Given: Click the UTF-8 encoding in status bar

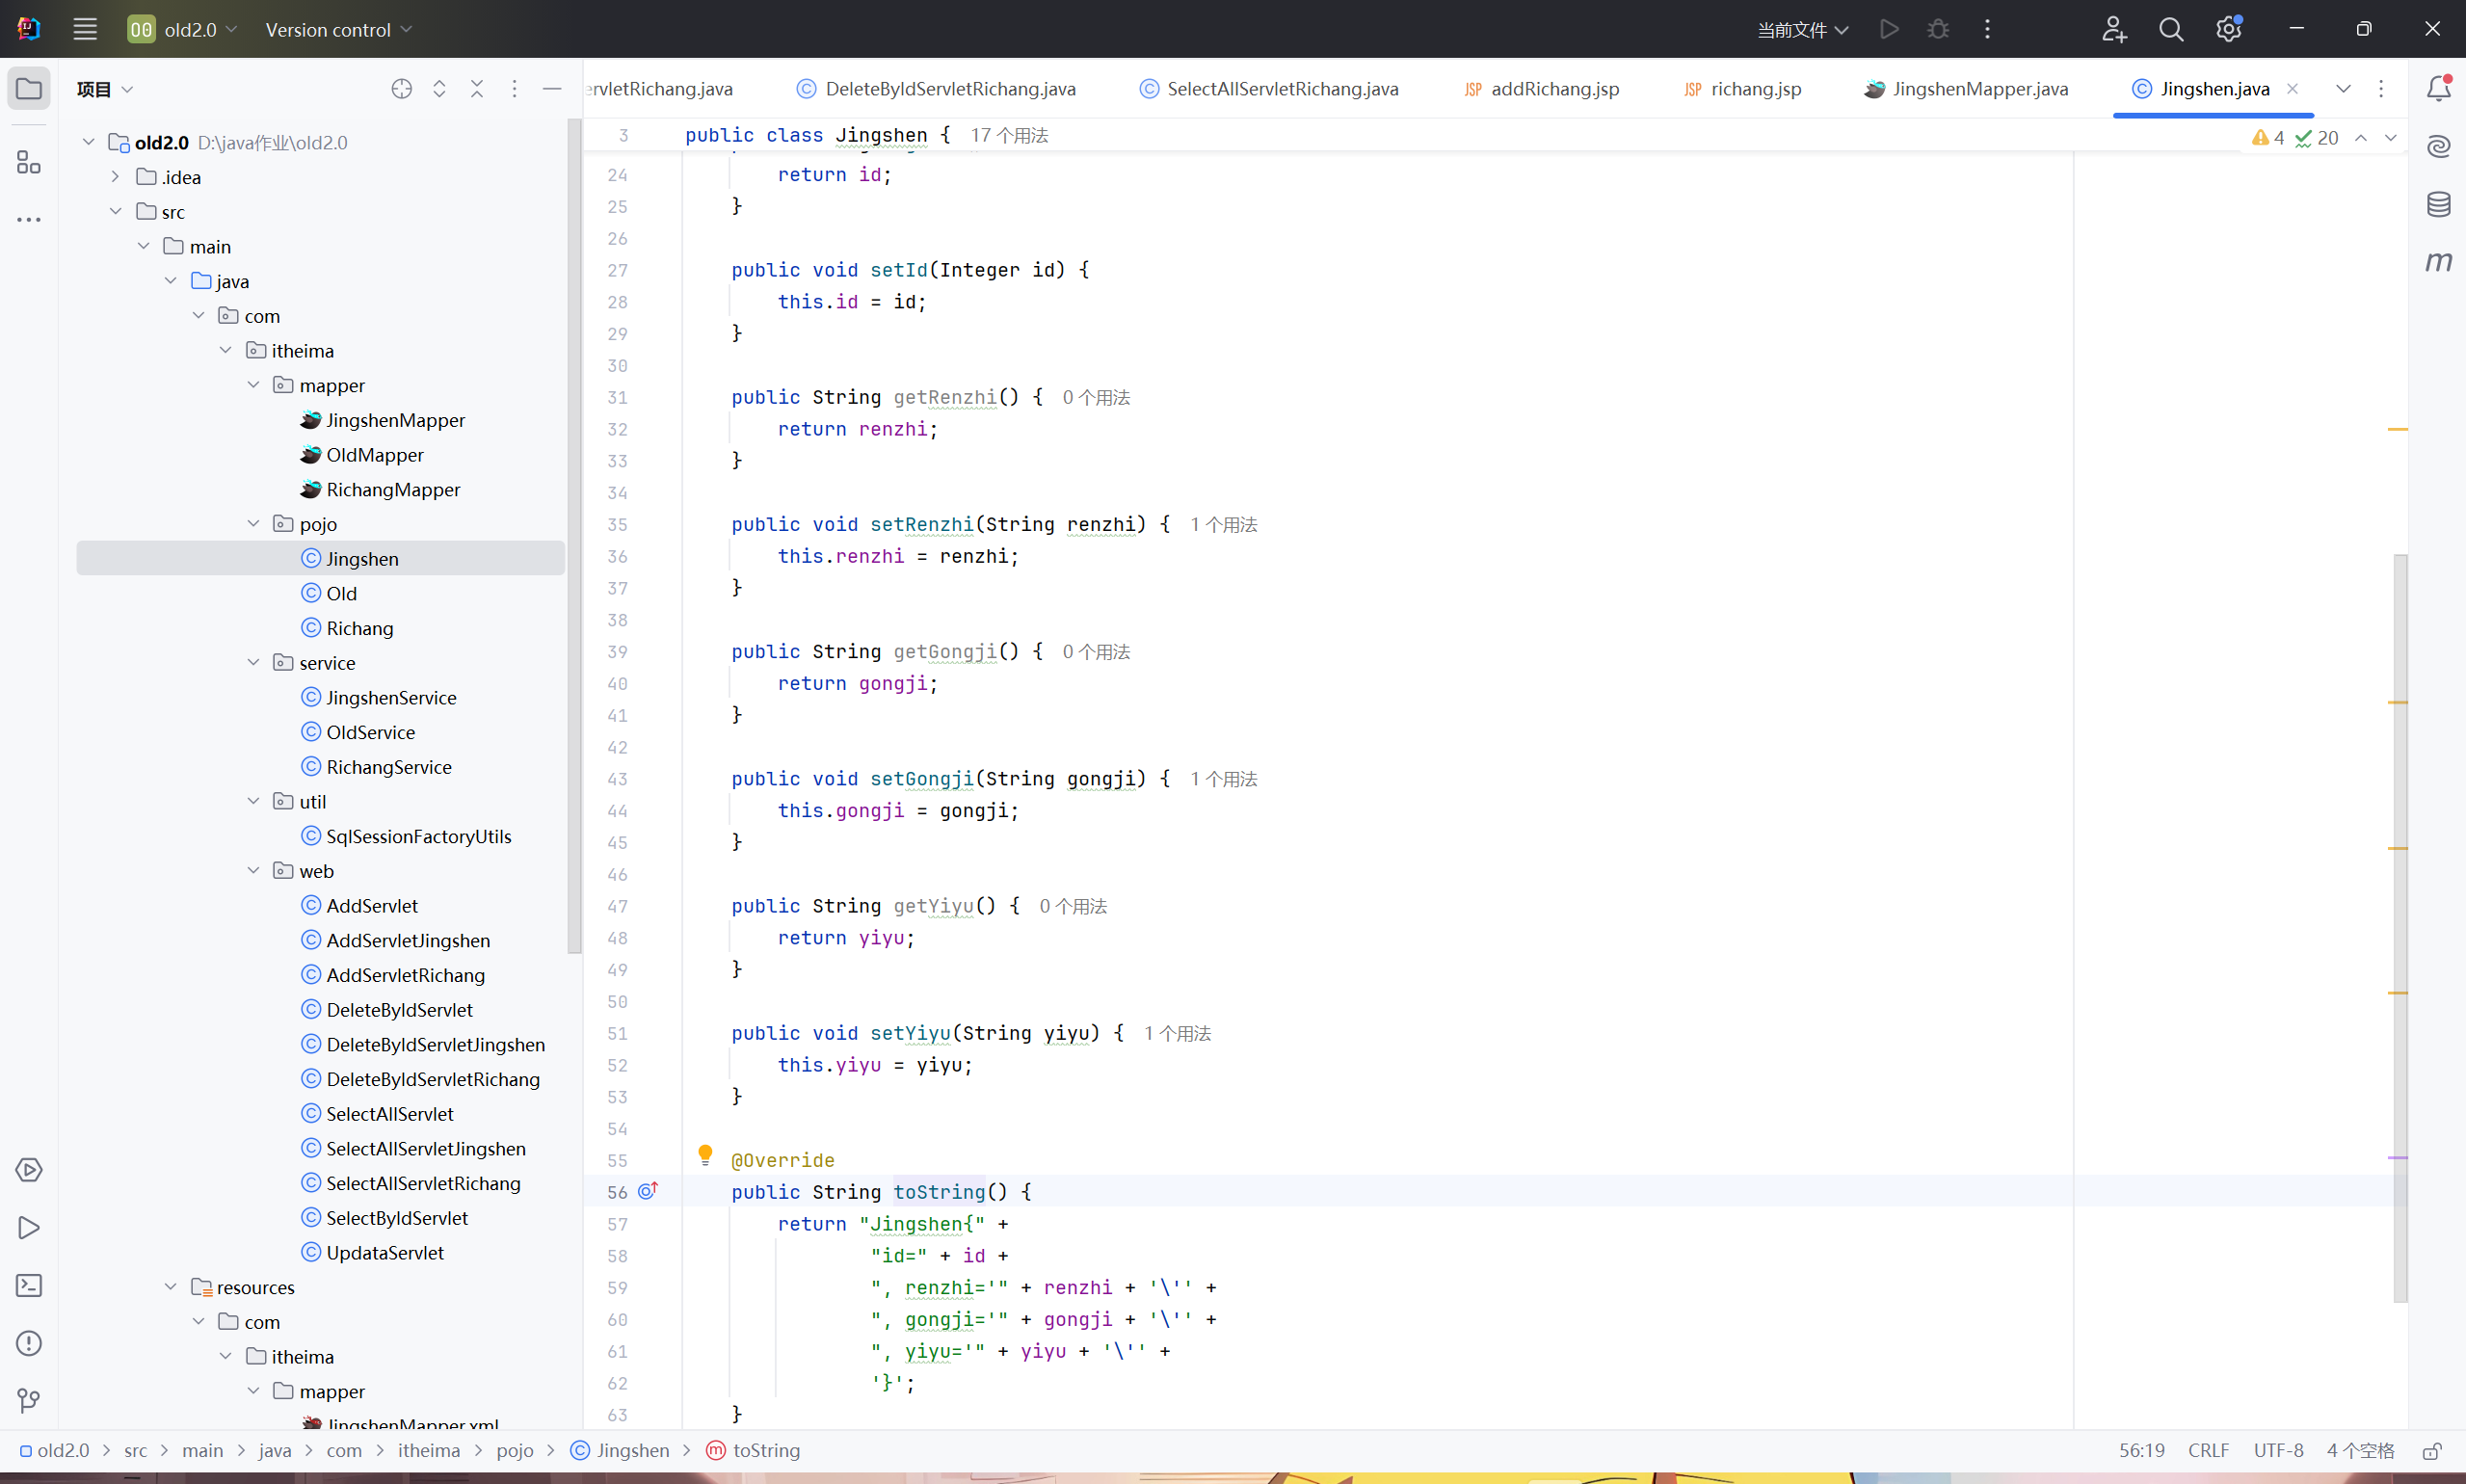Looking at the screenshot, I should click(2278, 1451).
